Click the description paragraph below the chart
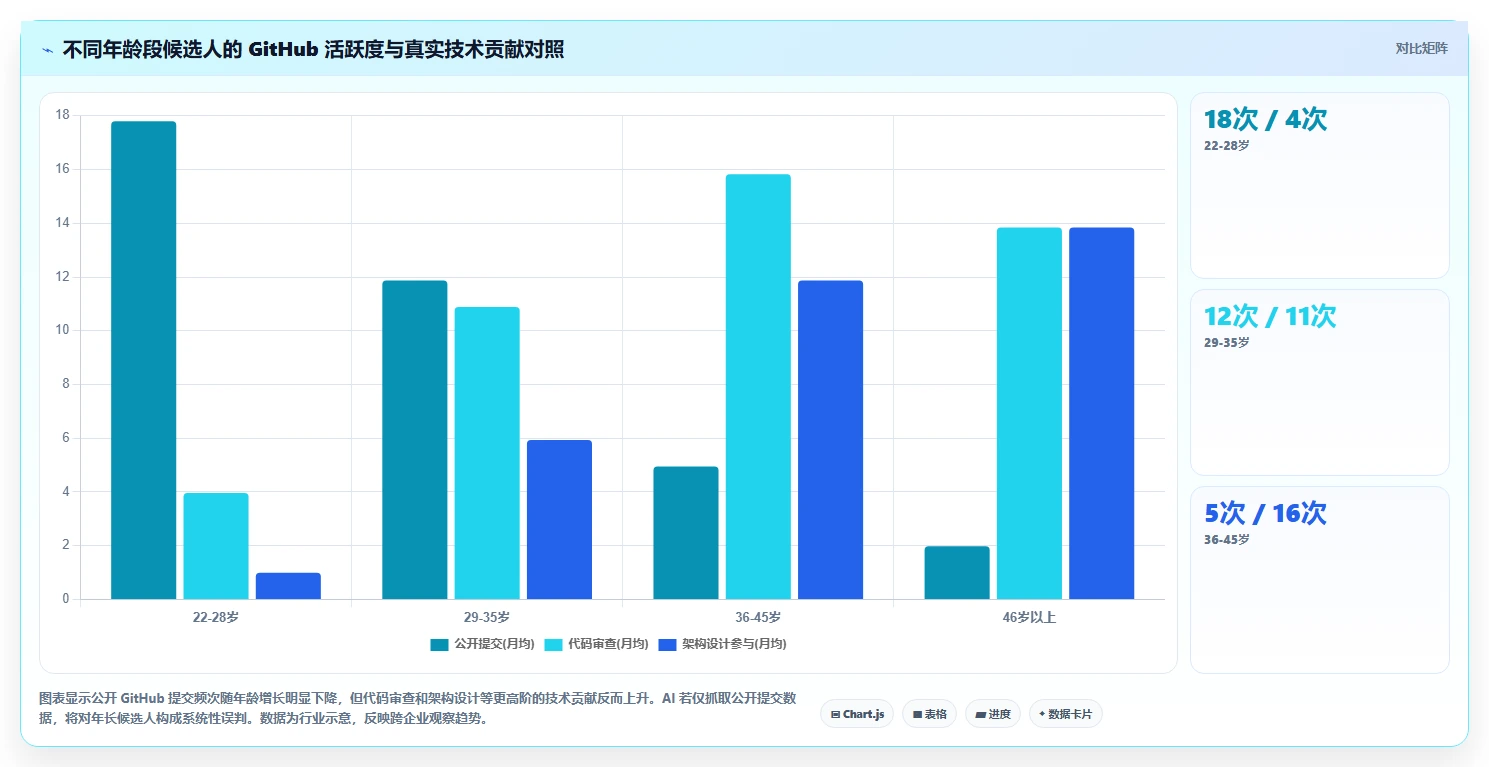Image resolution: width=1489 pixels, height=767 pixels. click(417, 709)
